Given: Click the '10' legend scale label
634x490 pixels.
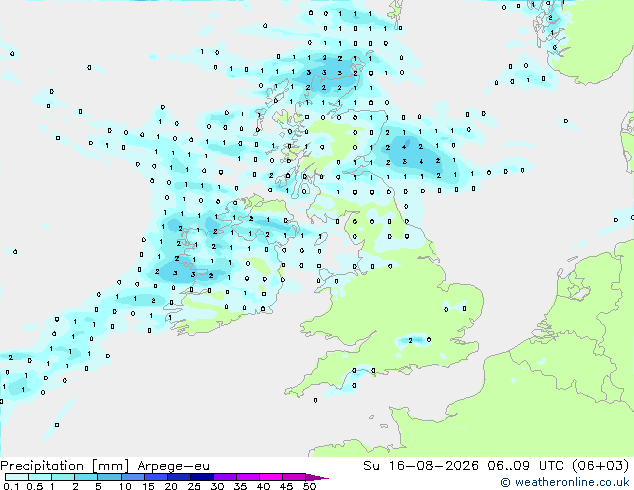Looking at the screenshot, I should (125, 486).
